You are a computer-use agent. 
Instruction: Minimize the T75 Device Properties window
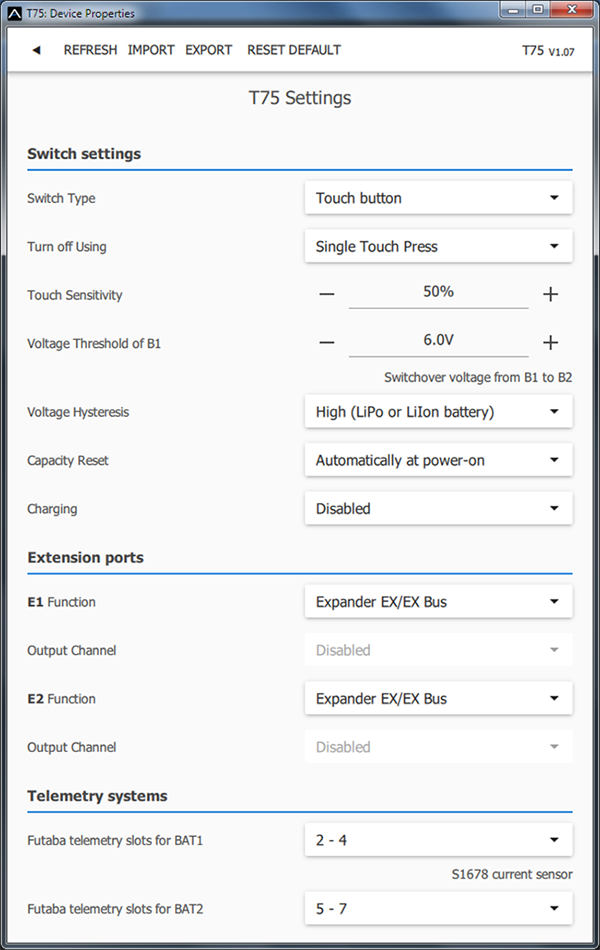(510, 12)
